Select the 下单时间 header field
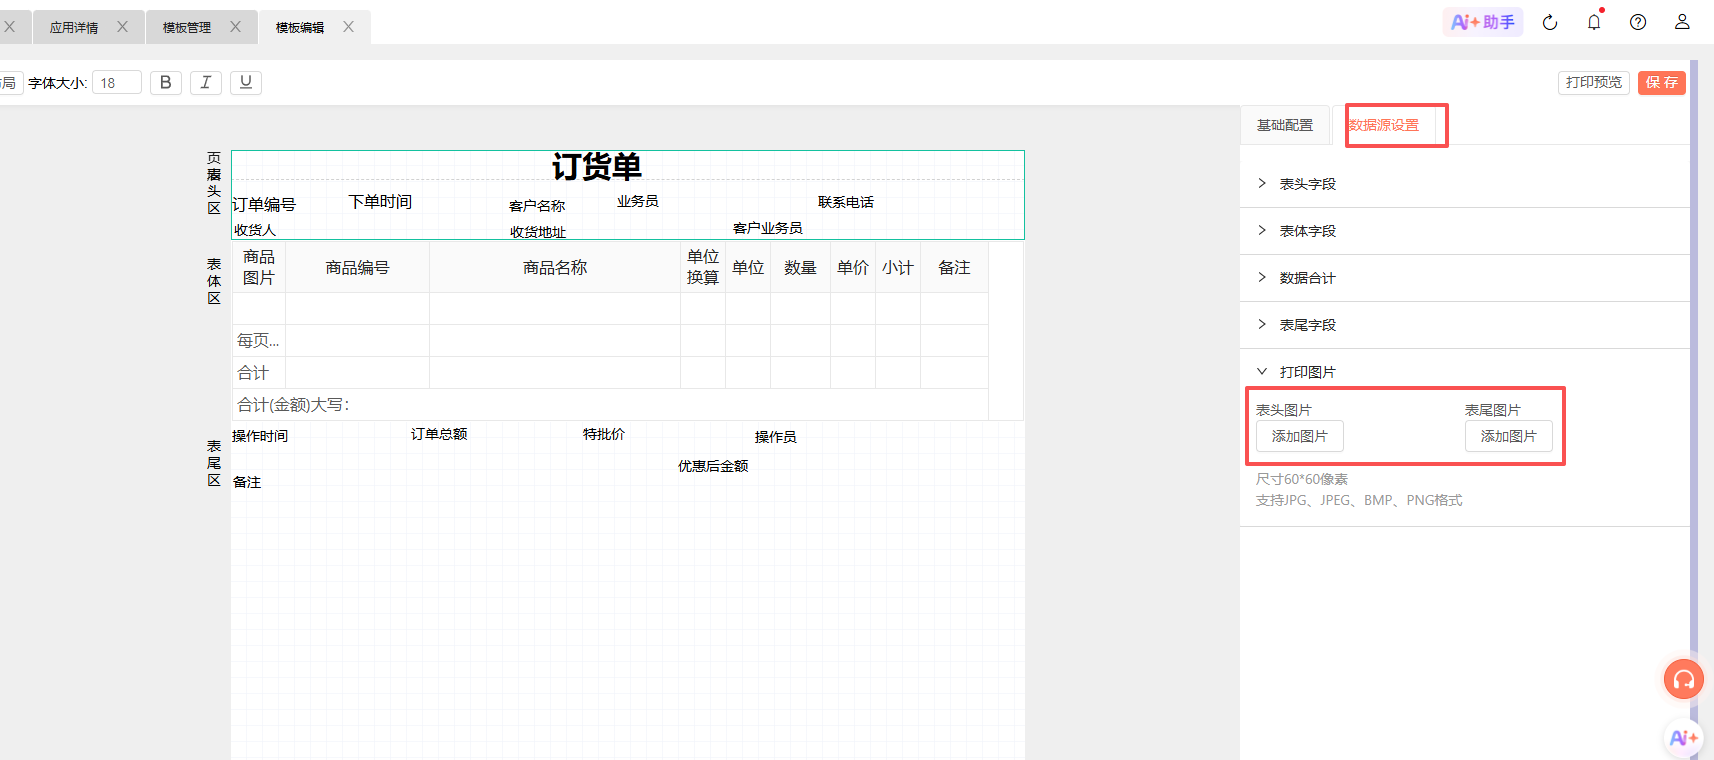The image size is (1714, 760). [380, 201]
